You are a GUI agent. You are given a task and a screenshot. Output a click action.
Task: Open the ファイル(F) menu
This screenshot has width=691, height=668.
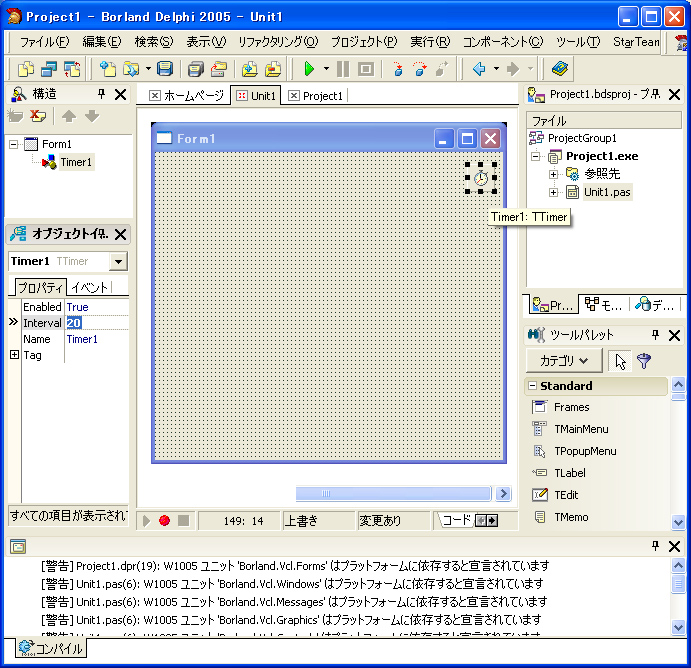pos(44,42)
